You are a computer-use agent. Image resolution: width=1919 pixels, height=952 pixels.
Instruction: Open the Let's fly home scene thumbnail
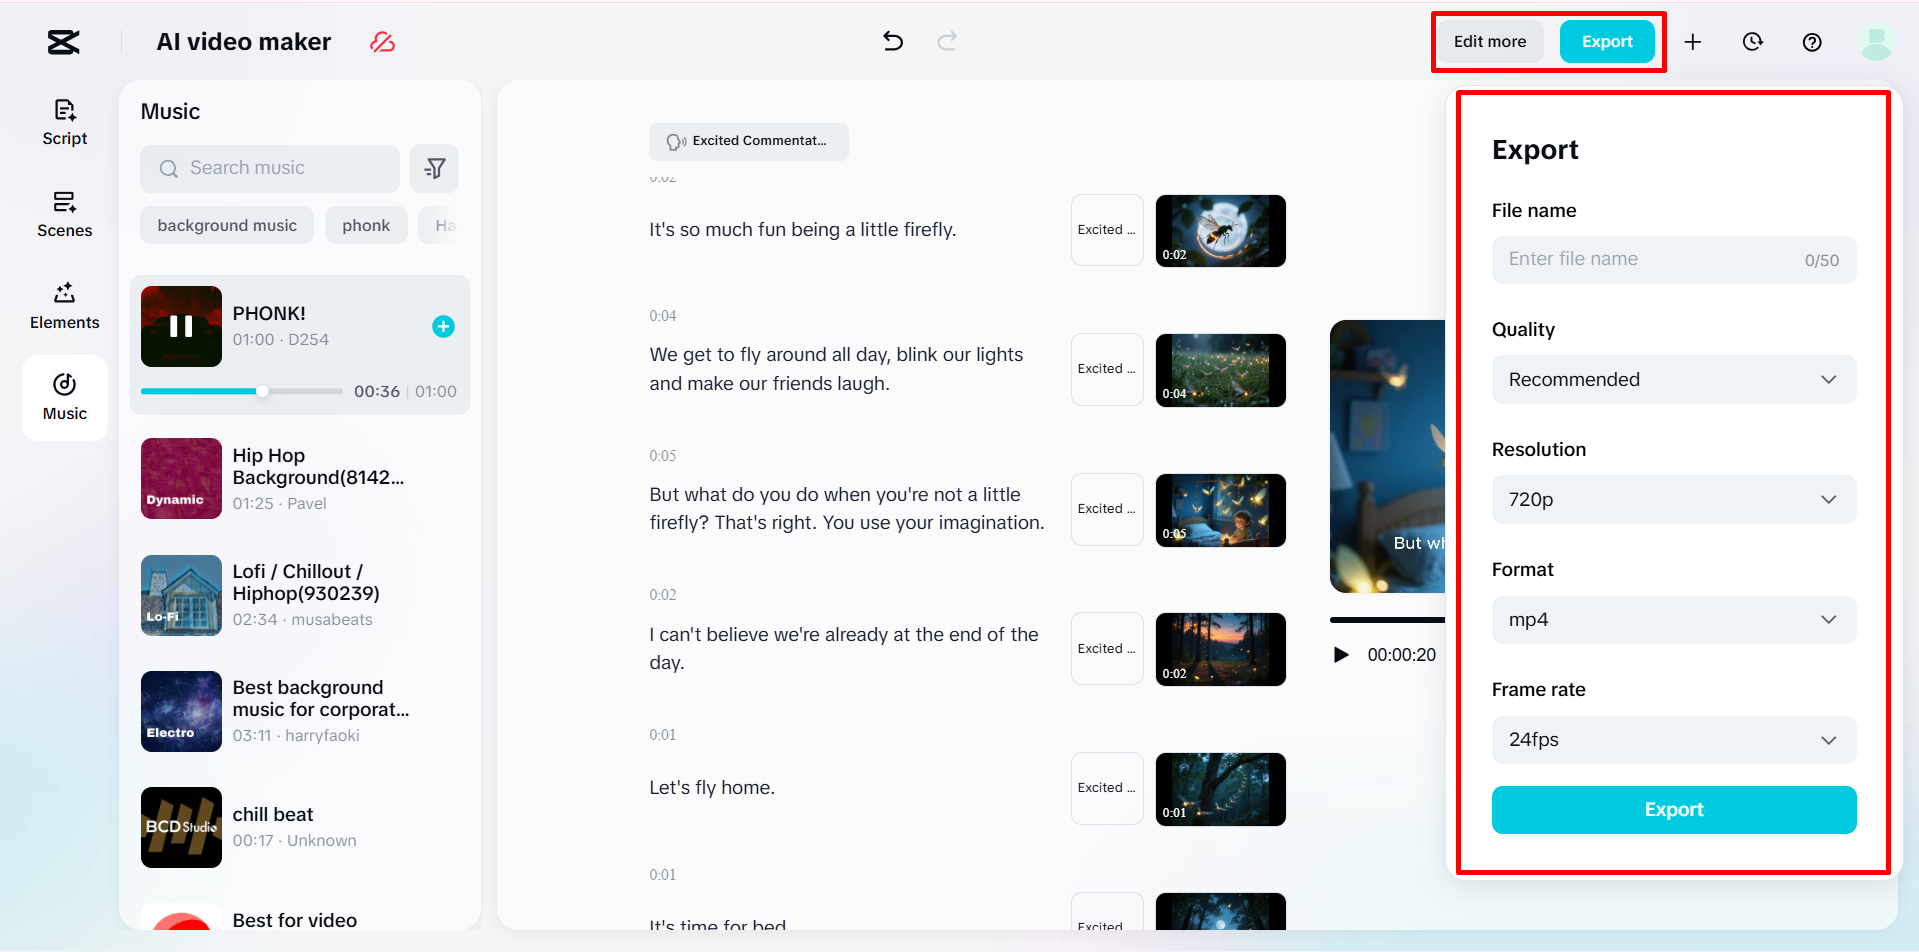[1220, 789]
